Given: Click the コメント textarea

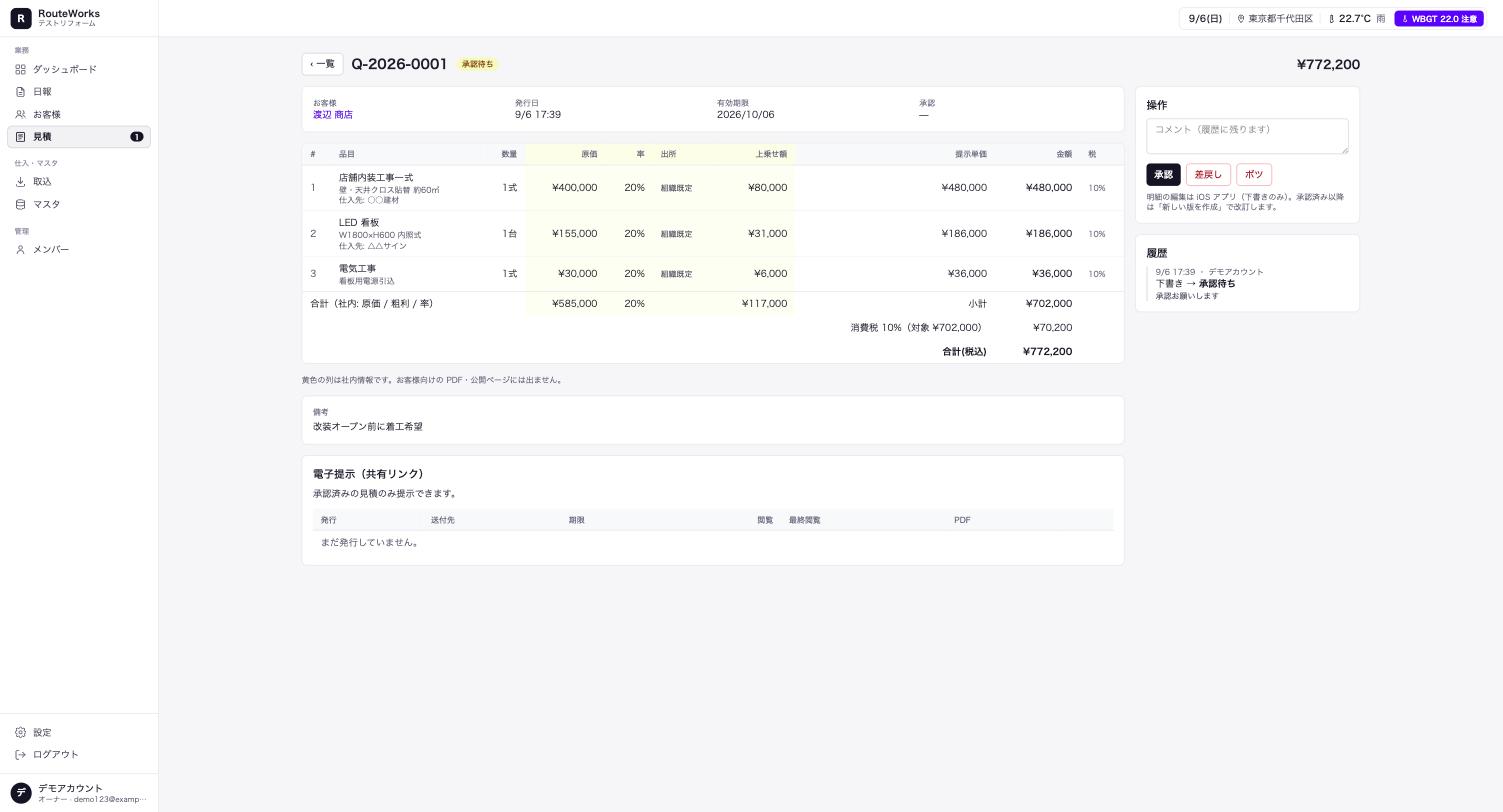Looking at the screenshot, I should 1247,136.
